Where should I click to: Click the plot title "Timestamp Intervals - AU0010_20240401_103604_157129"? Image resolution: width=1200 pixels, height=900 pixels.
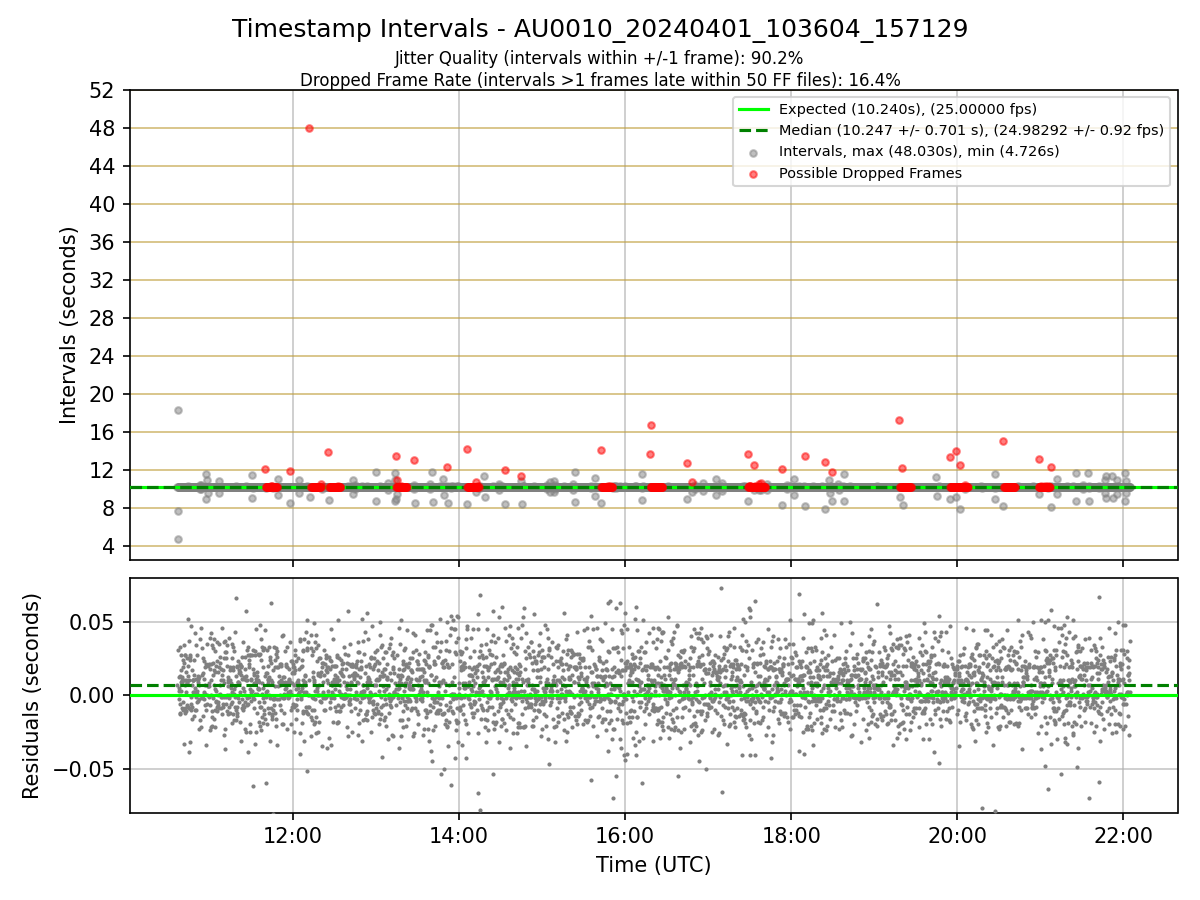point(600,29)
